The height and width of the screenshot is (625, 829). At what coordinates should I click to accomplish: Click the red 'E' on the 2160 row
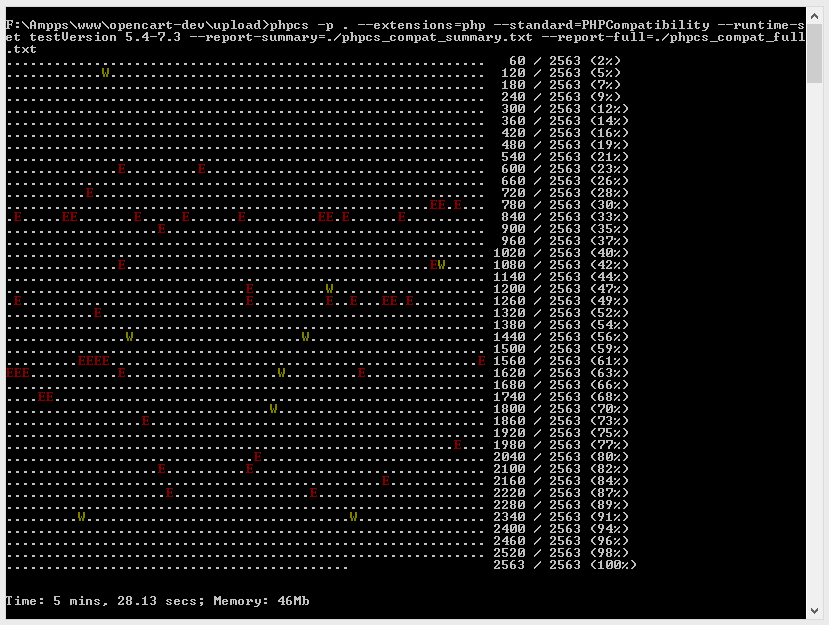click(x=385, y=481)
